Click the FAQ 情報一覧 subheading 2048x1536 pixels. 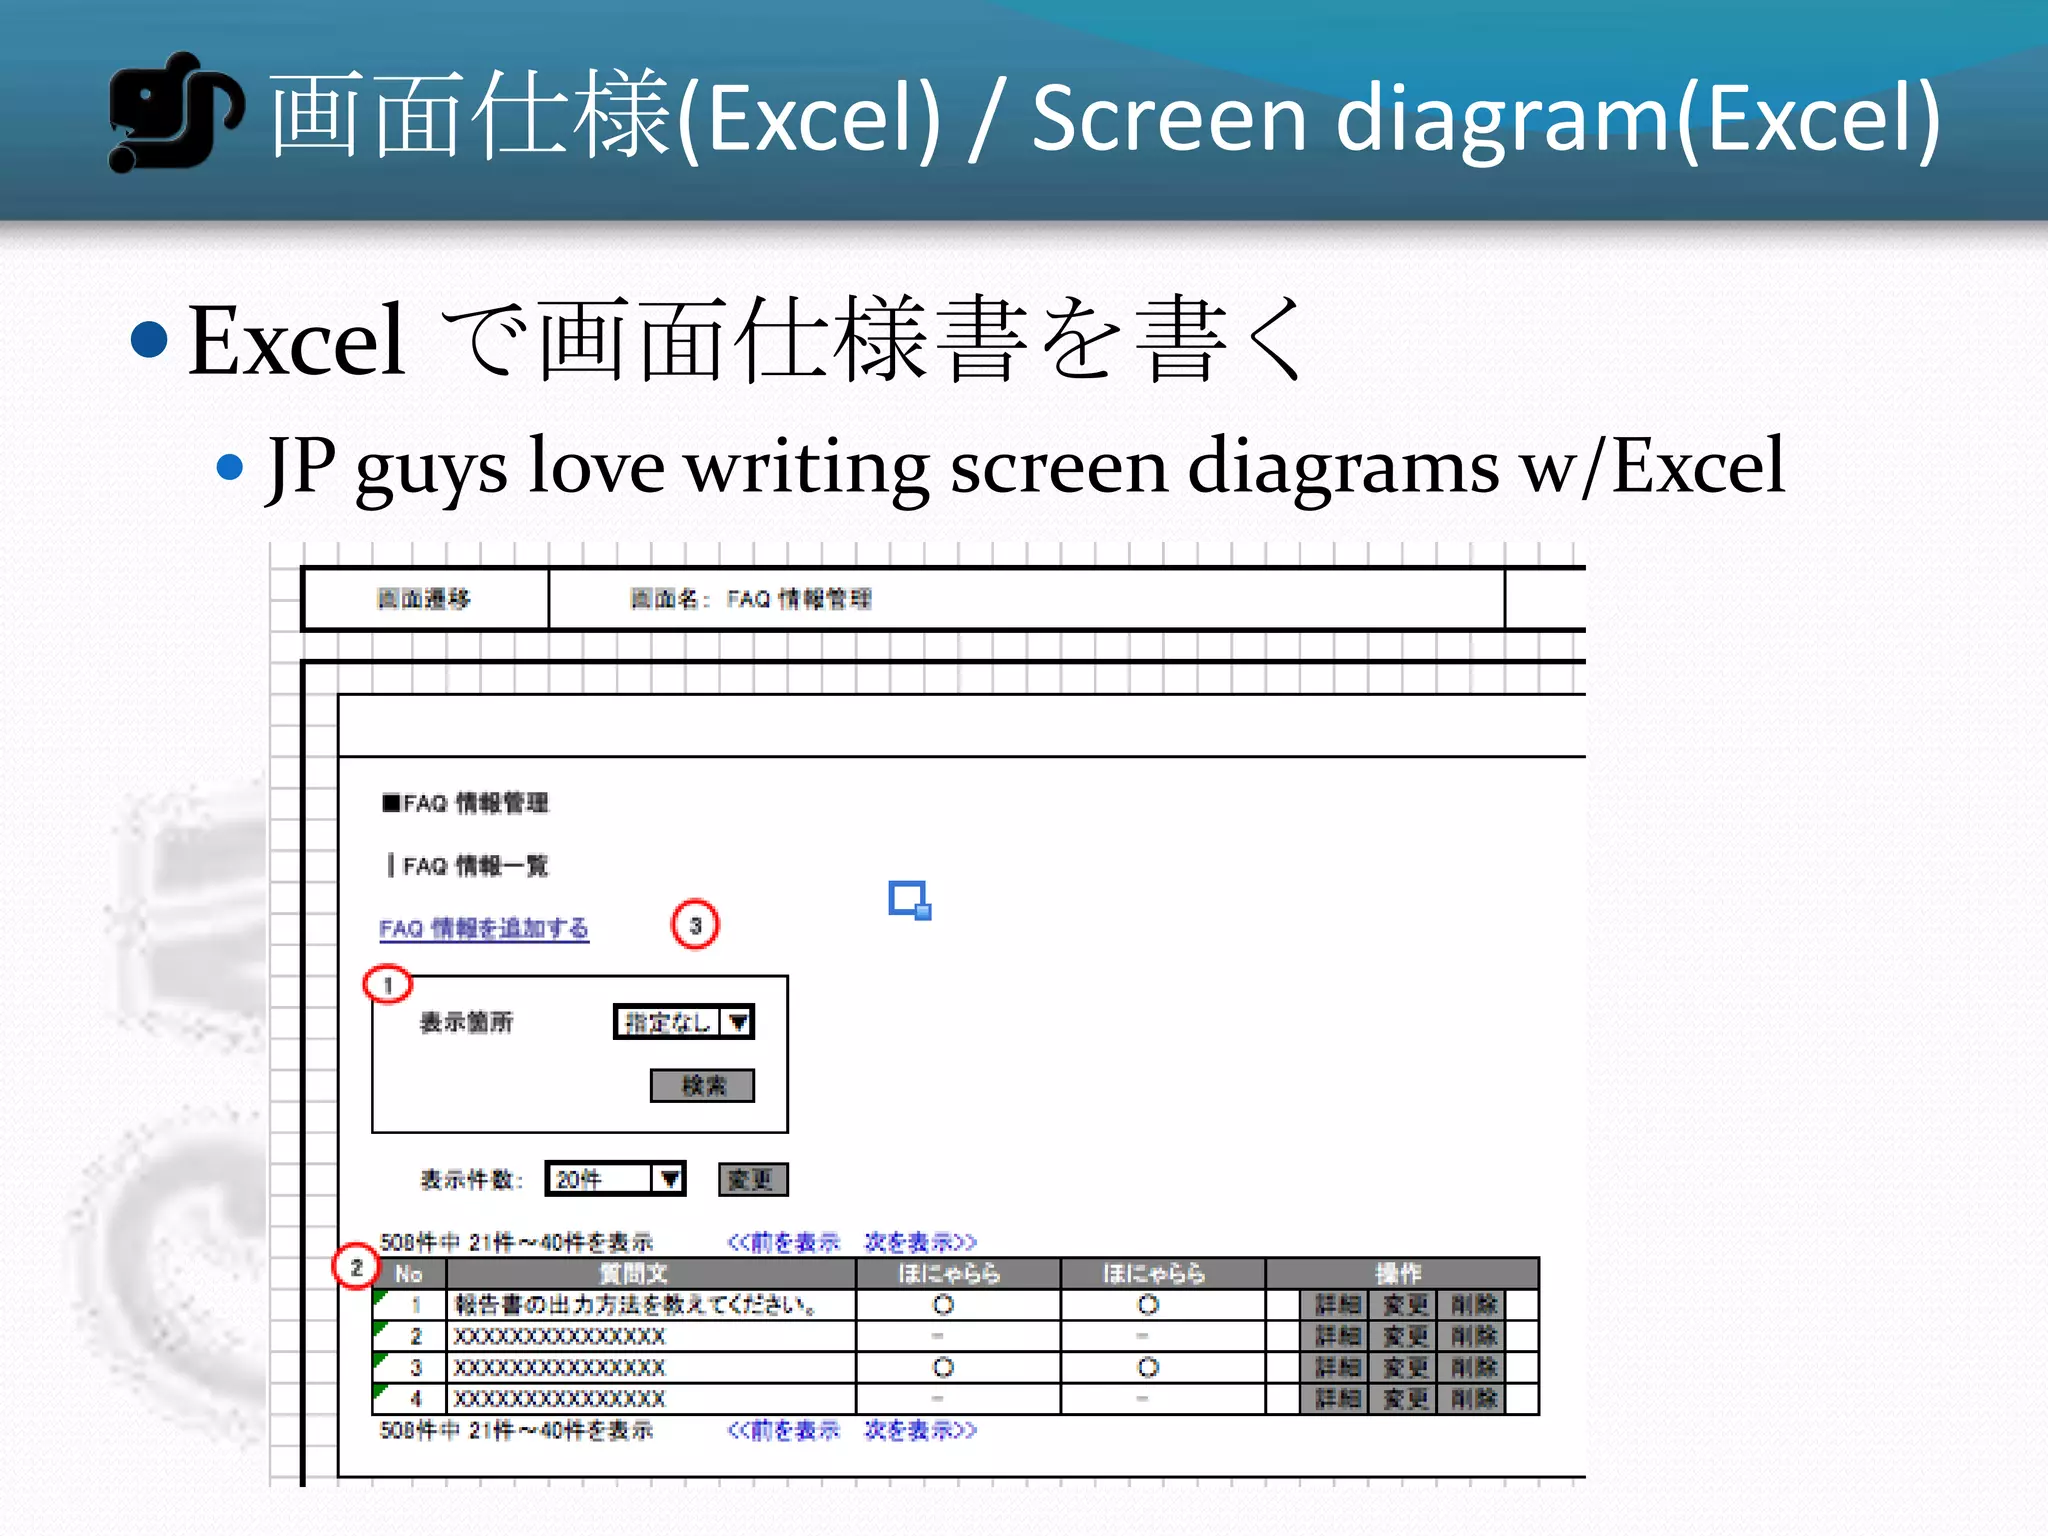468,865
